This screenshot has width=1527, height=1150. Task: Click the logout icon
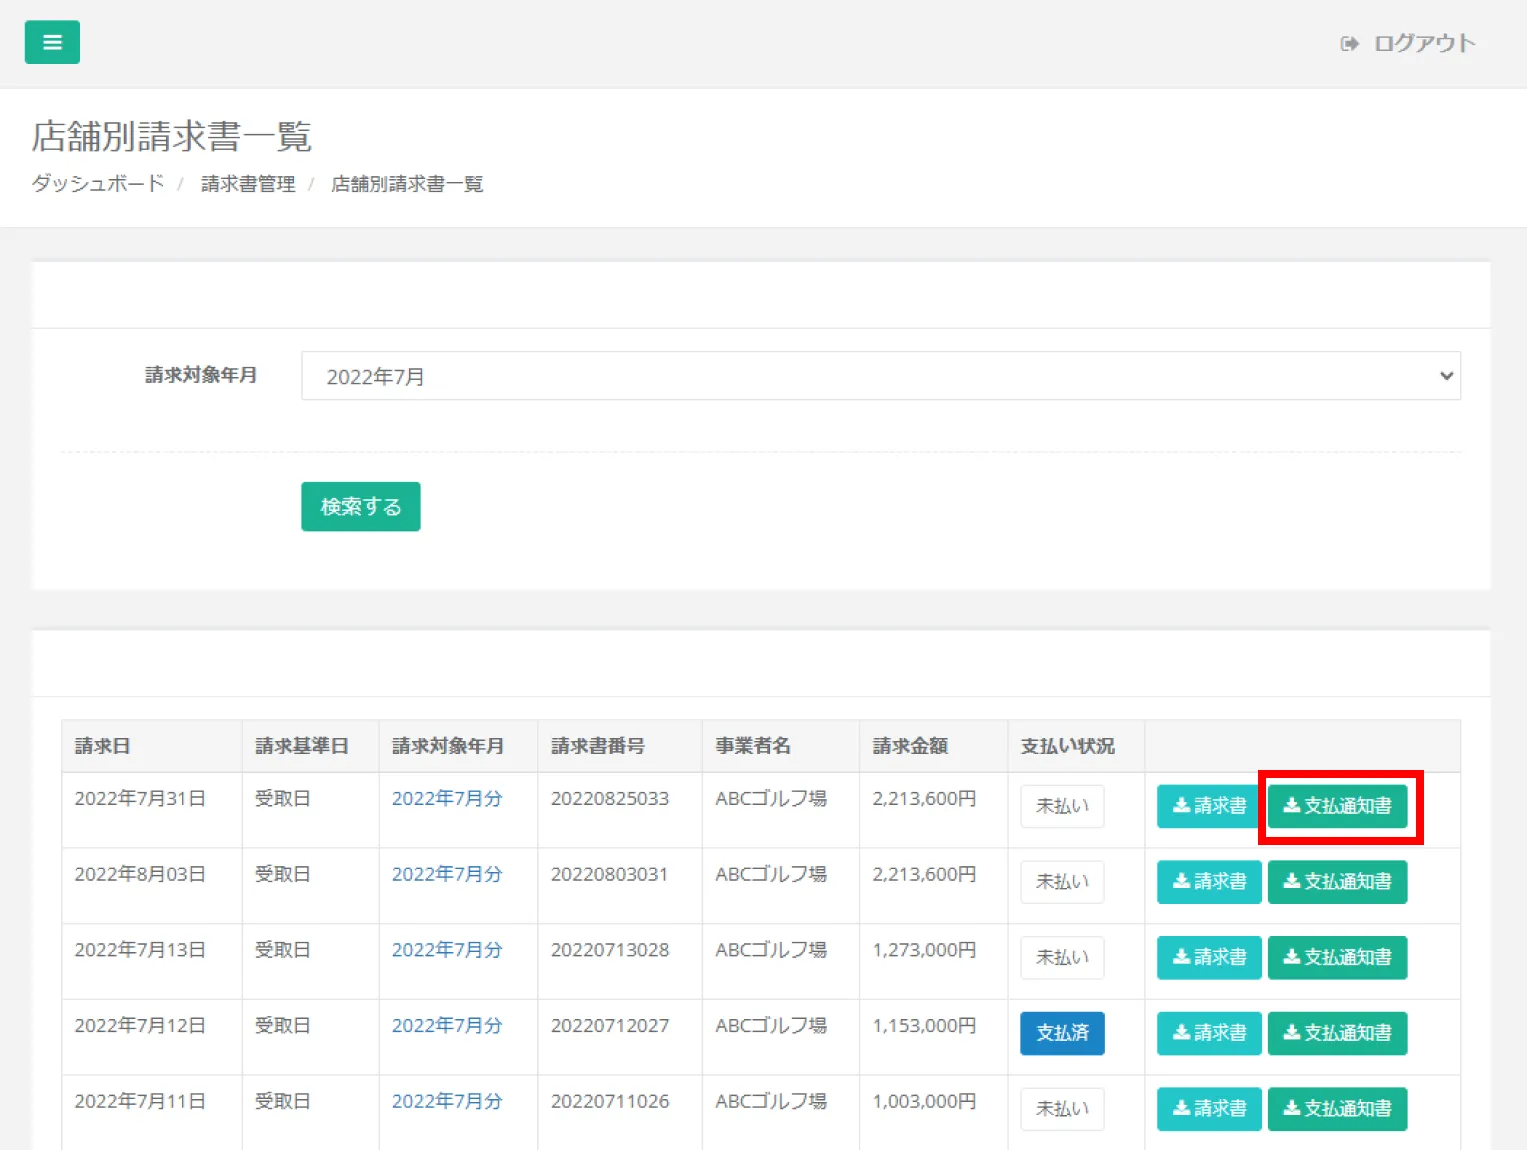(1349, 43)
